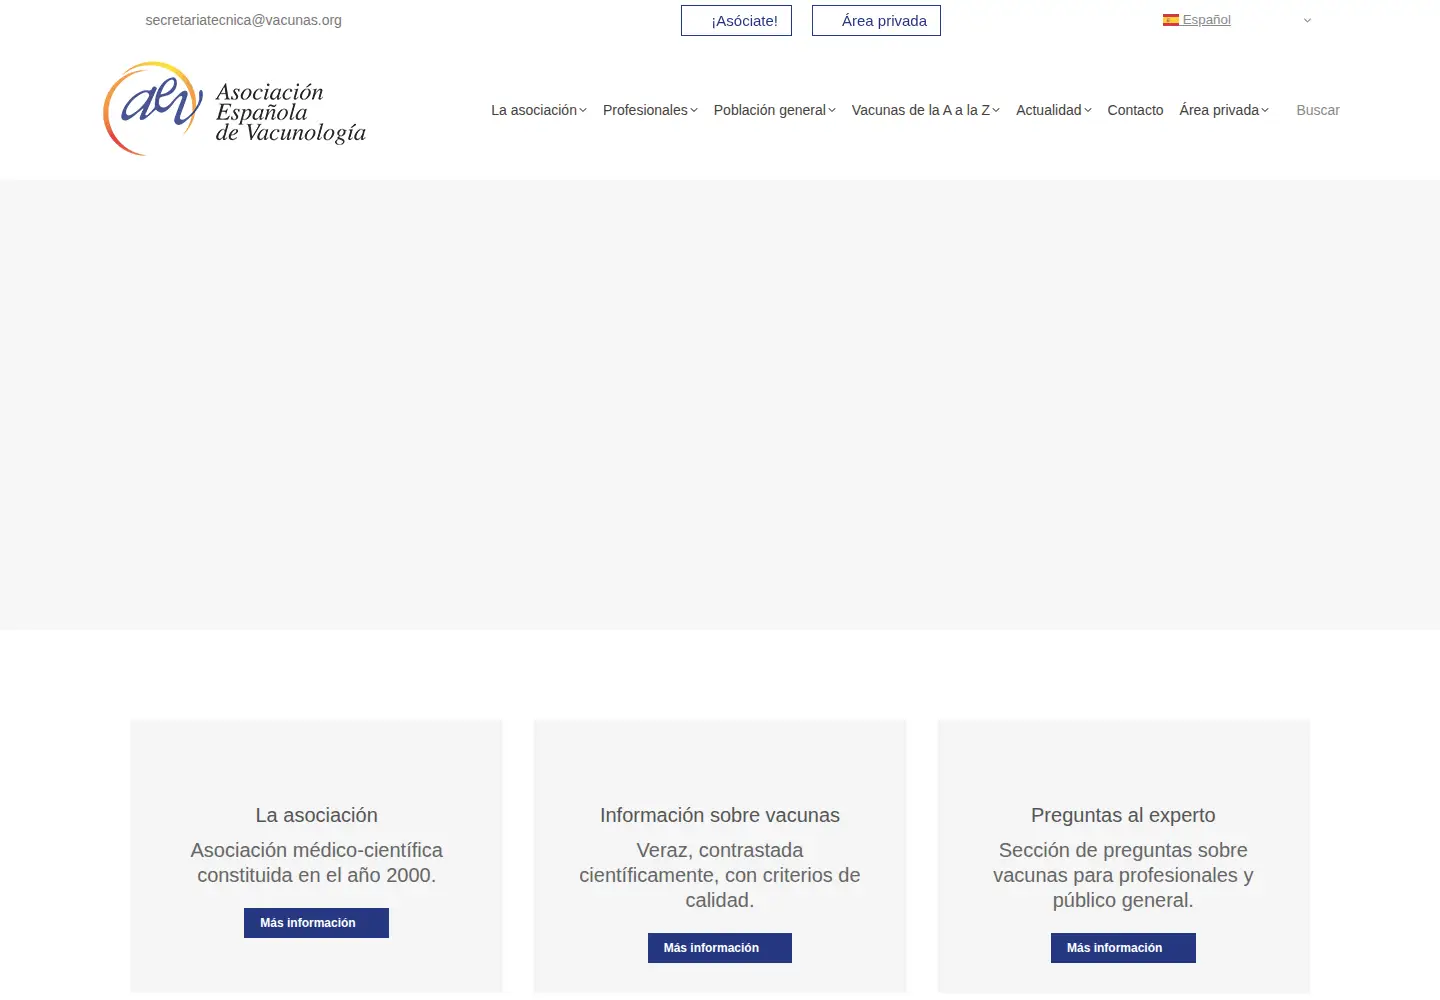Expand La asociación menu
This screenshot has height=1000, width=1440.
[x=539, y=110]
